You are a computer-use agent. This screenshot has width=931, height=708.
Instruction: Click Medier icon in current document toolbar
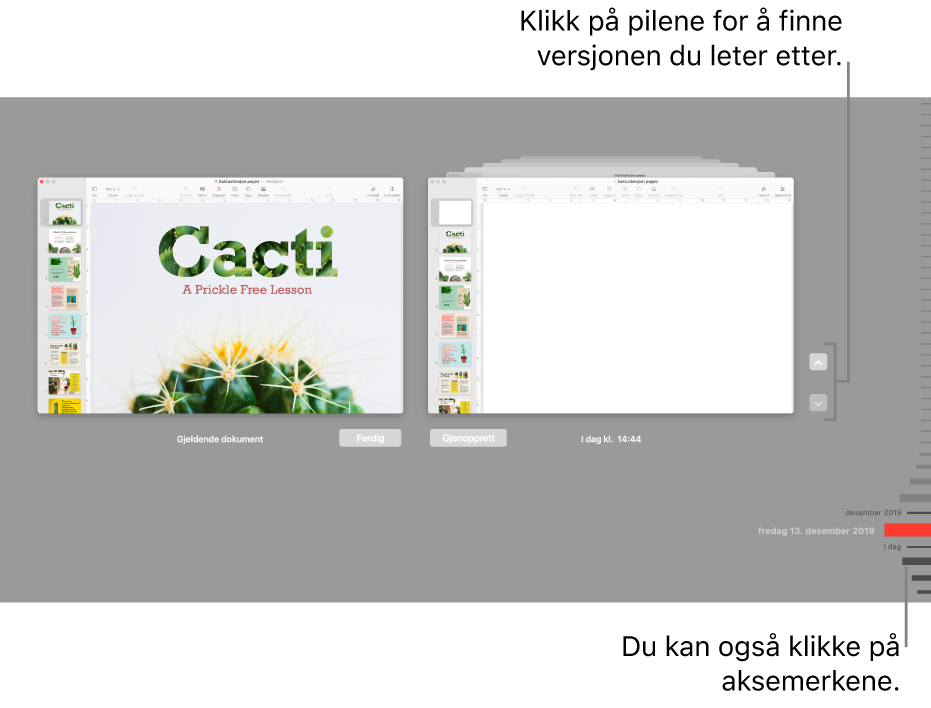[x=263, y=191]
